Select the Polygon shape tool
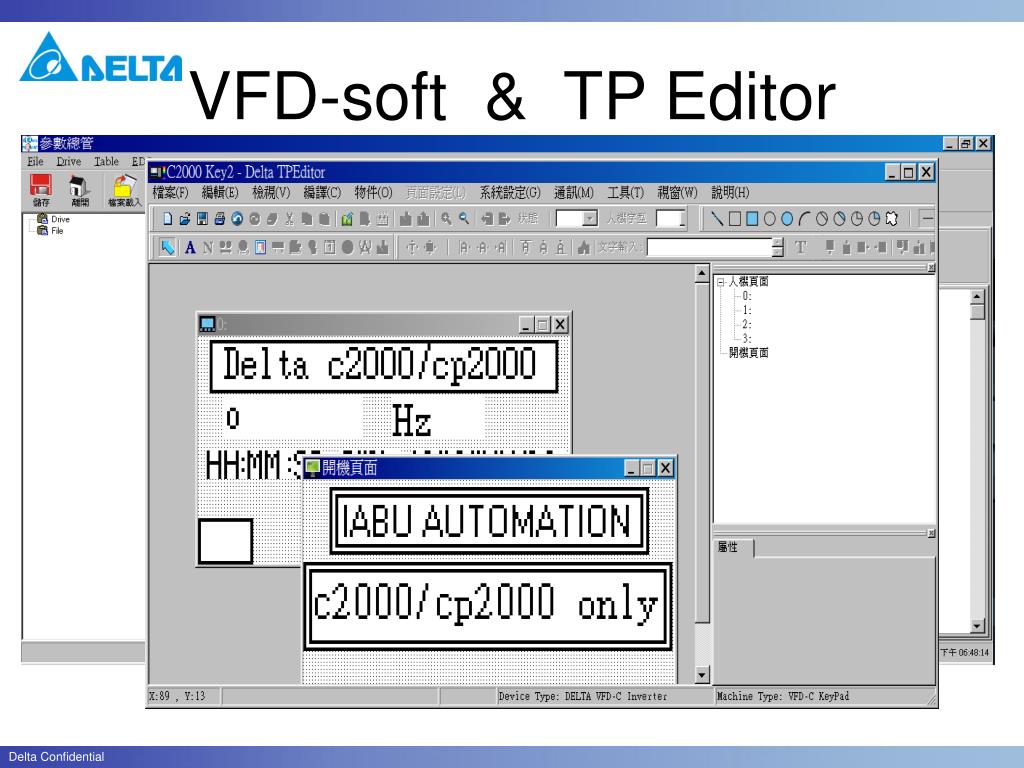Viewport: 1024px width, 768px height. (x=891, y=219)
